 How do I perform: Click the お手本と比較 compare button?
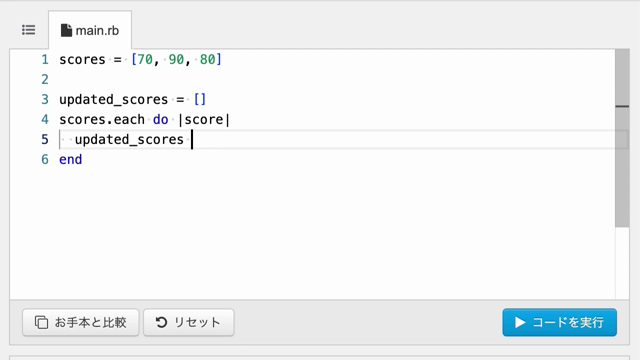[x=81, y=322]
